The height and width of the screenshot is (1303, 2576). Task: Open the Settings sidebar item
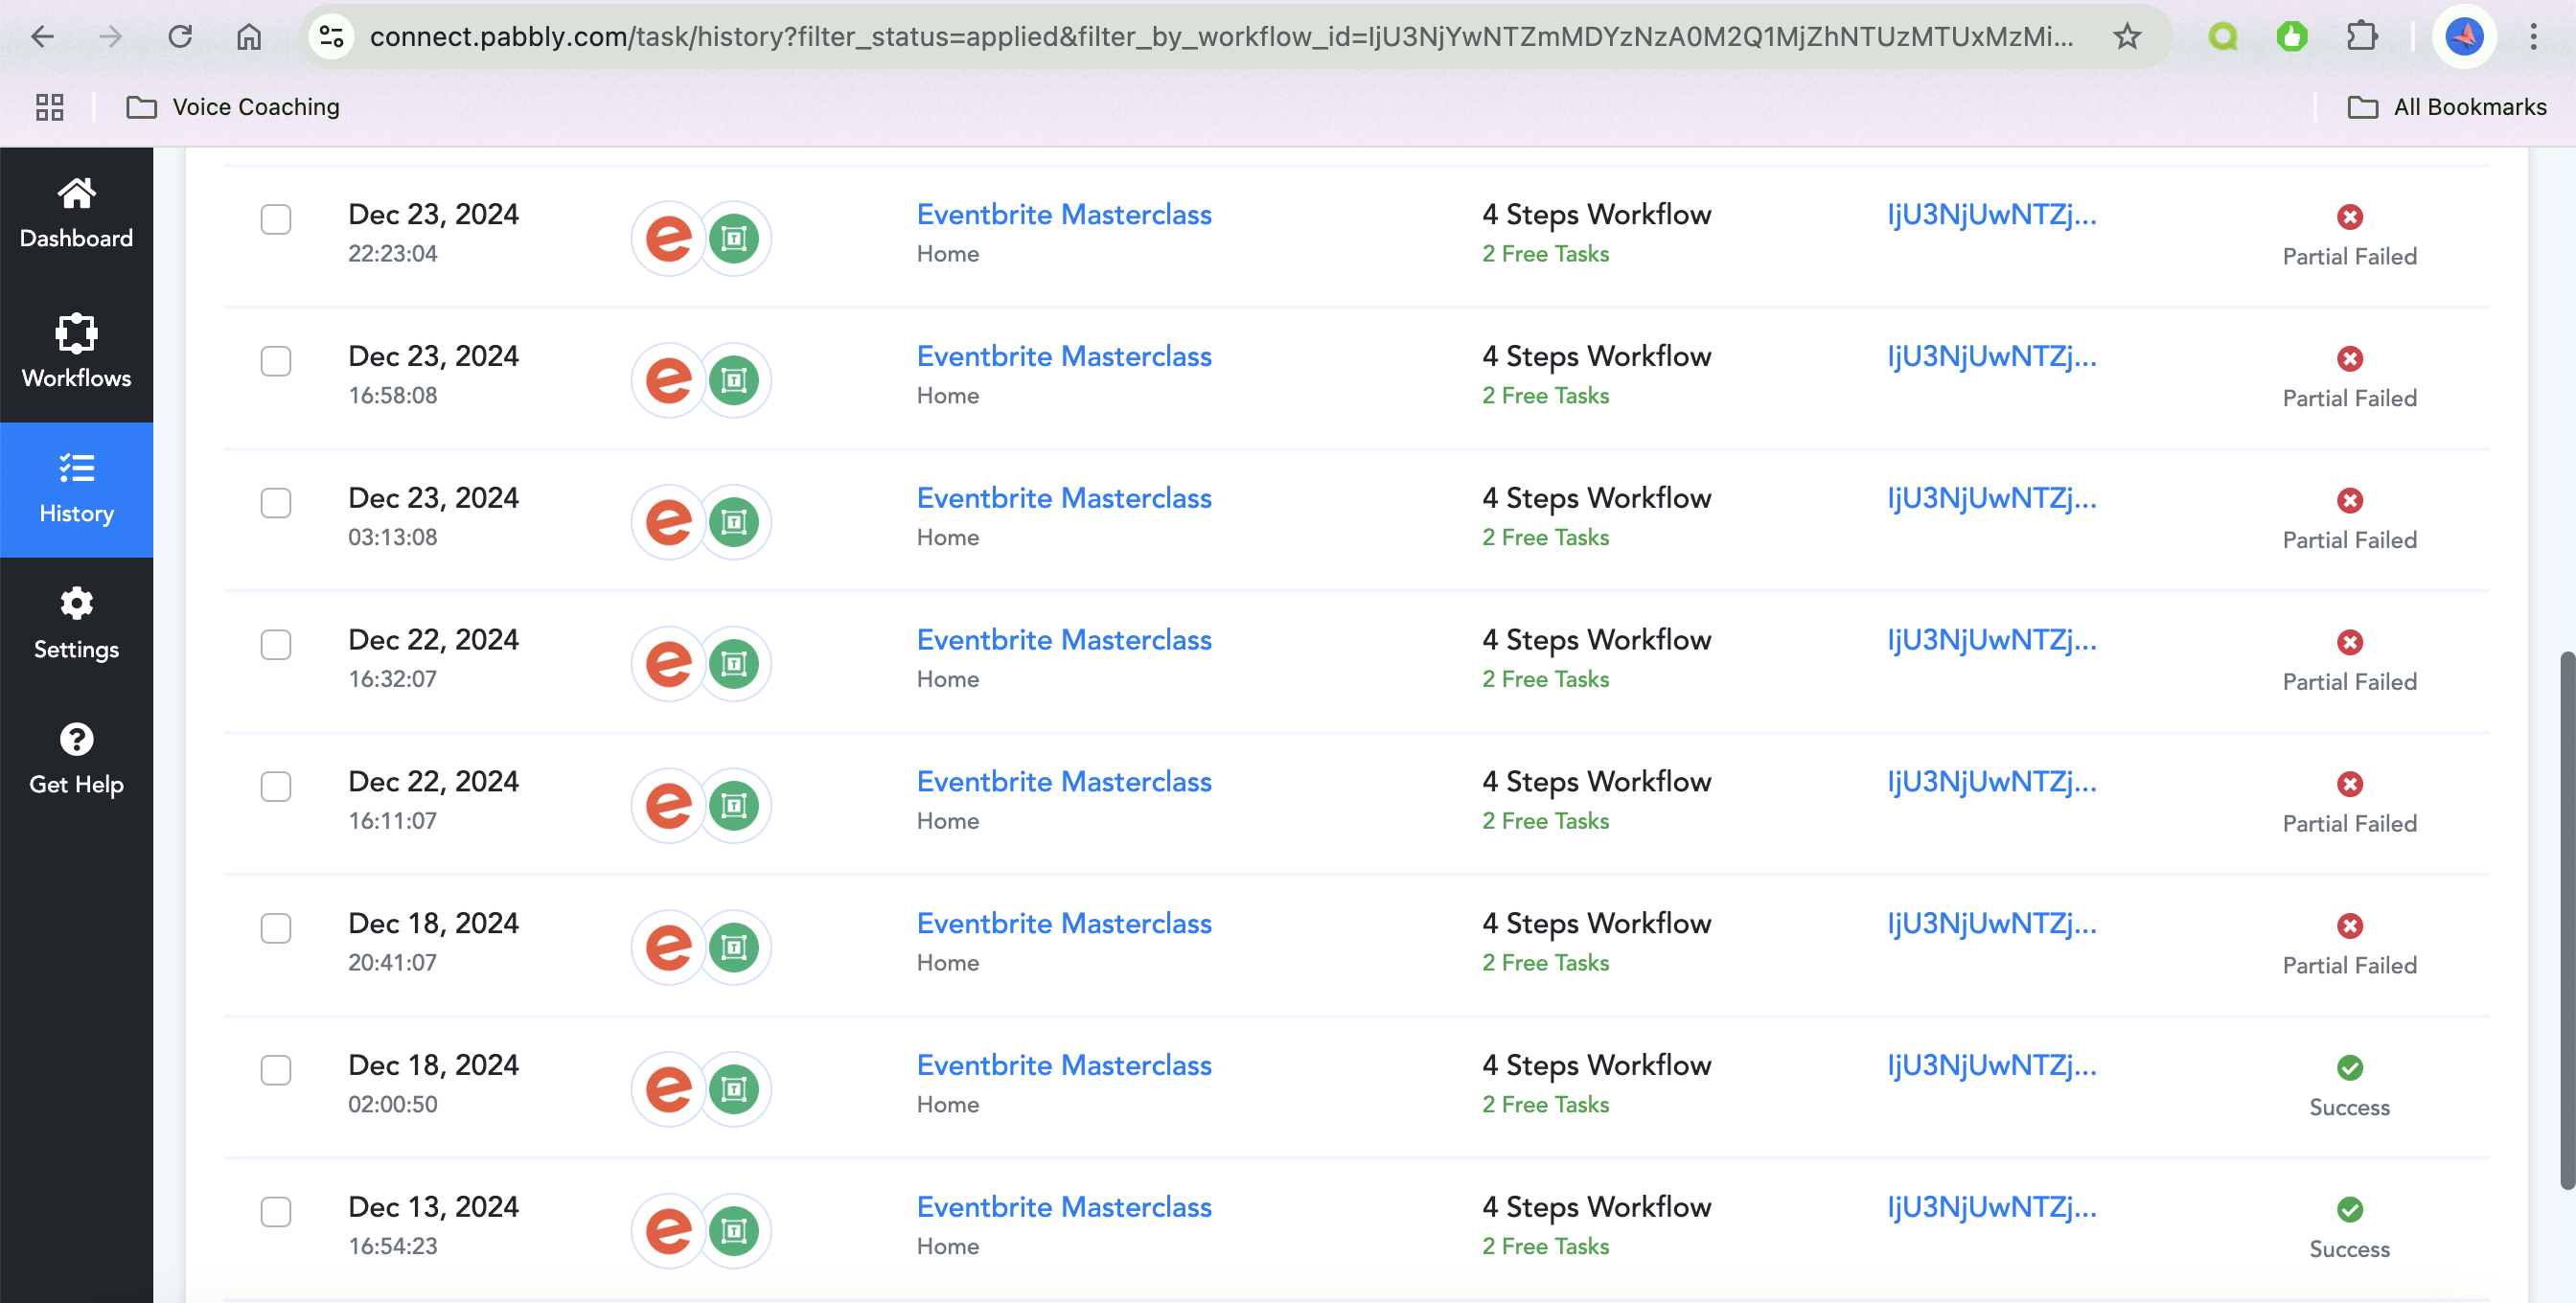point(76,624)
